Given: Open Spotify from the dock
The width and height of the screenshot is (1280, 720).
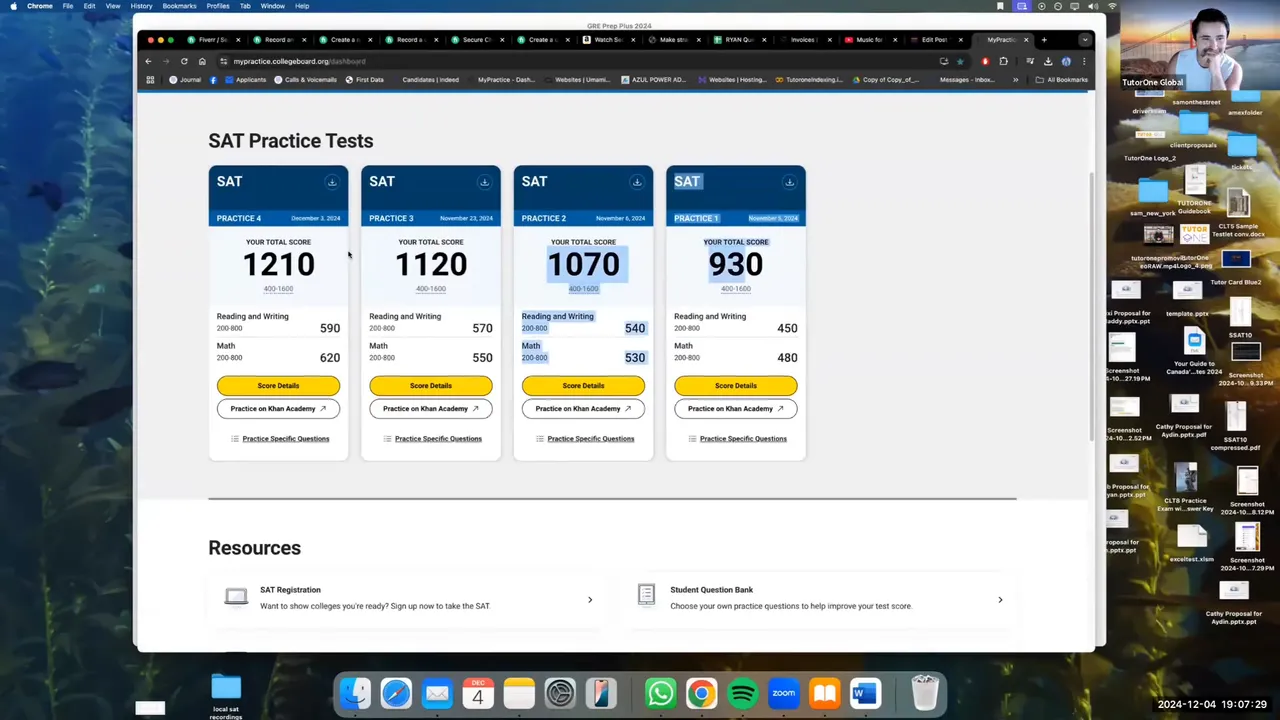Looking at the screenshot, I should point(742,693).
